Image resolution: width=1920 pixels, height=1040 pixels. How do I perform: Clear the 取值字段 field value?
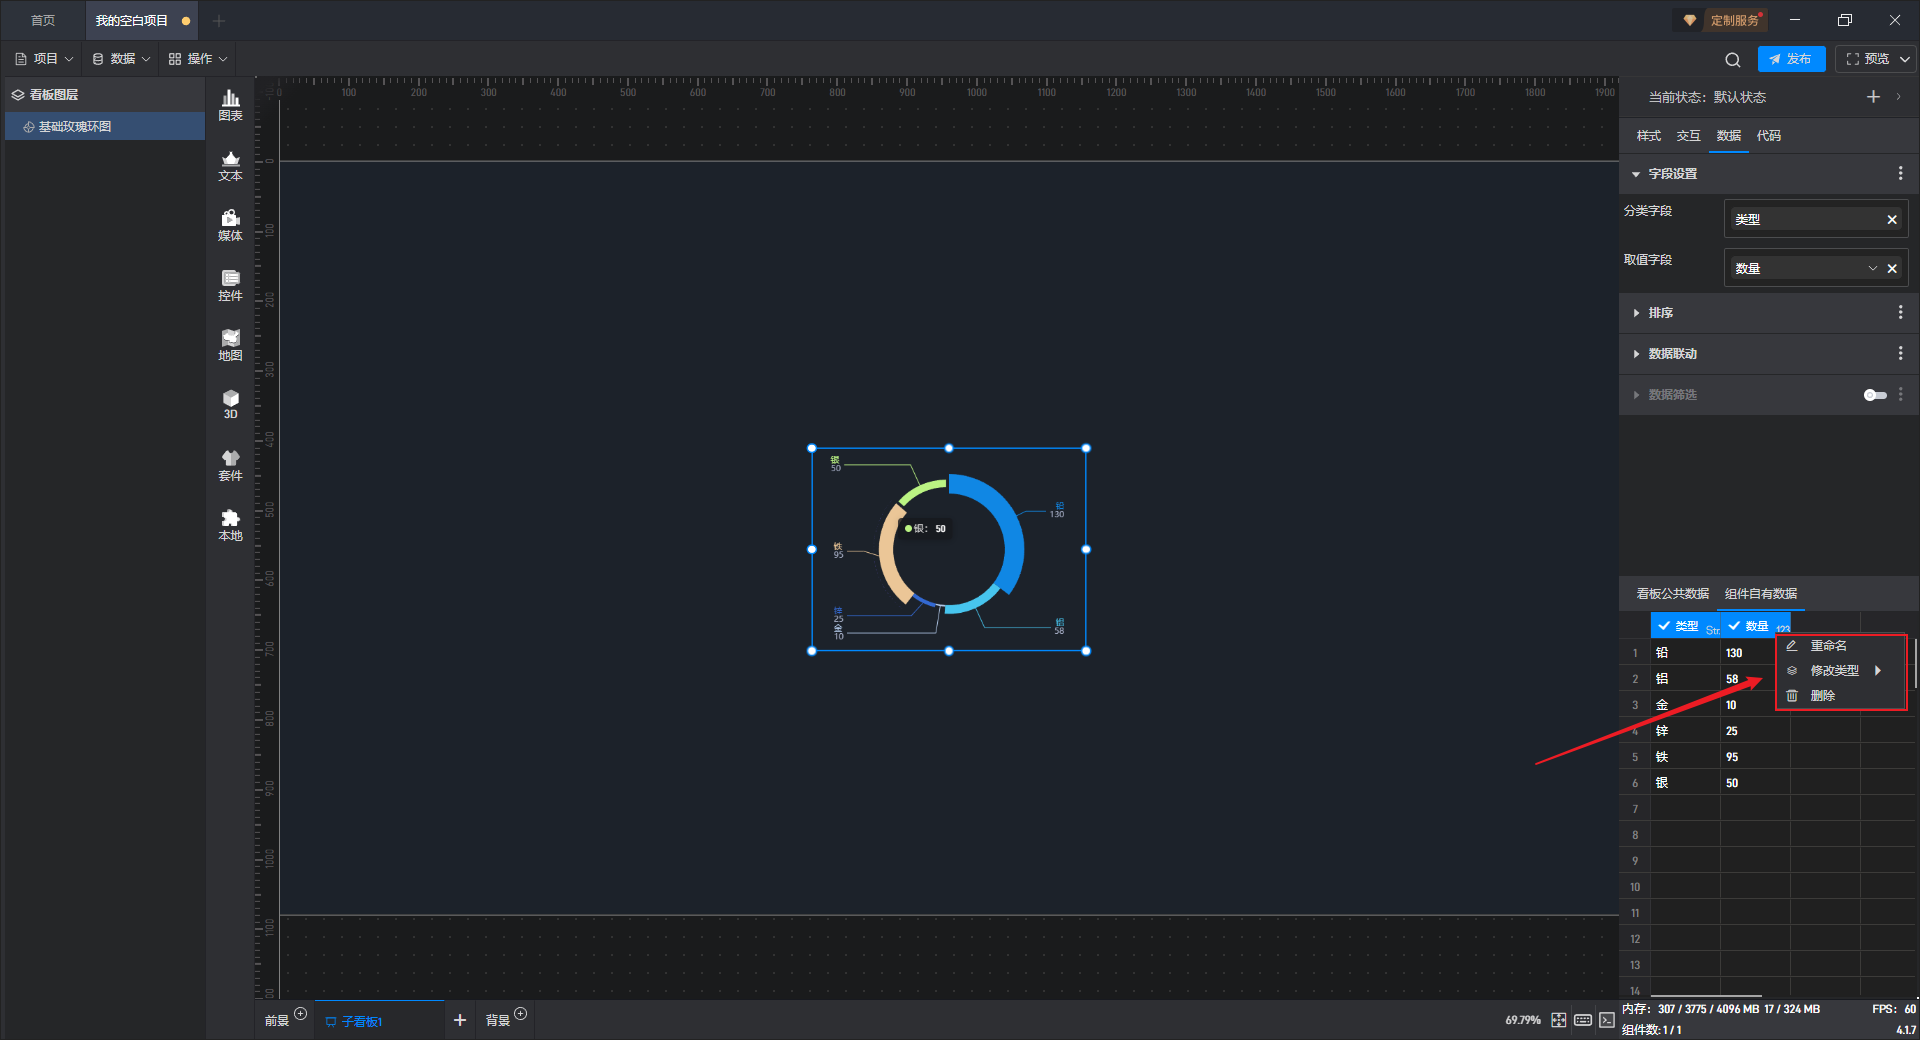1892,268
